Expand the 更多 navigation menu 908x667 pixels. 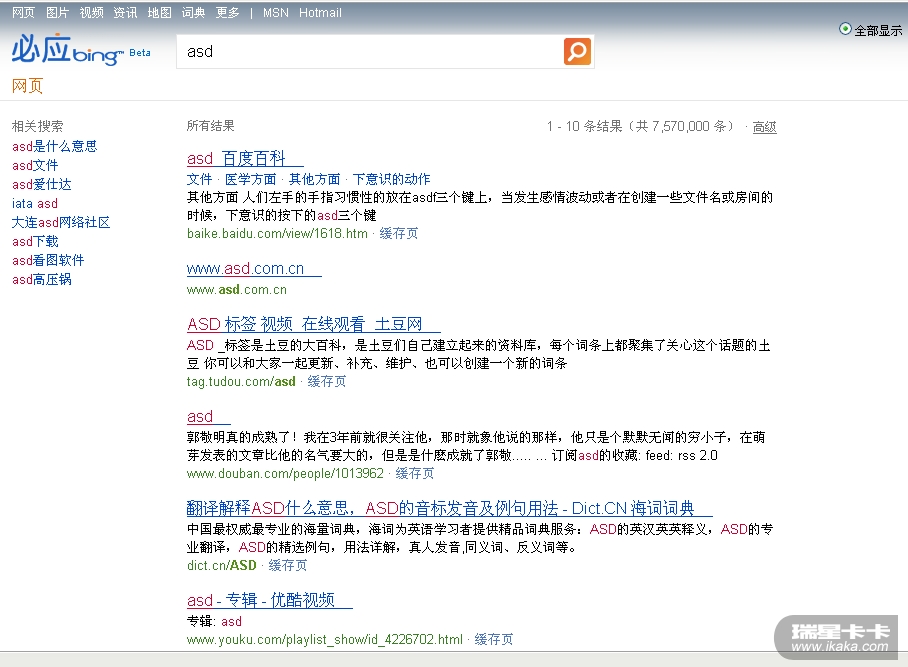click(228, 13)
